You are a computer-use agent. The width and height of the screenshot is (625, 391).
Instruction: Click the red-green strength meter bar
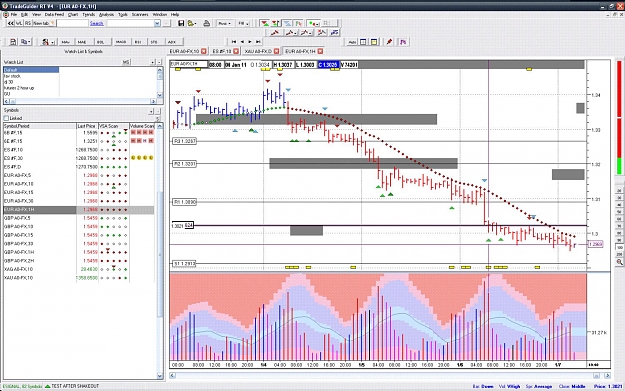[619, 118]
